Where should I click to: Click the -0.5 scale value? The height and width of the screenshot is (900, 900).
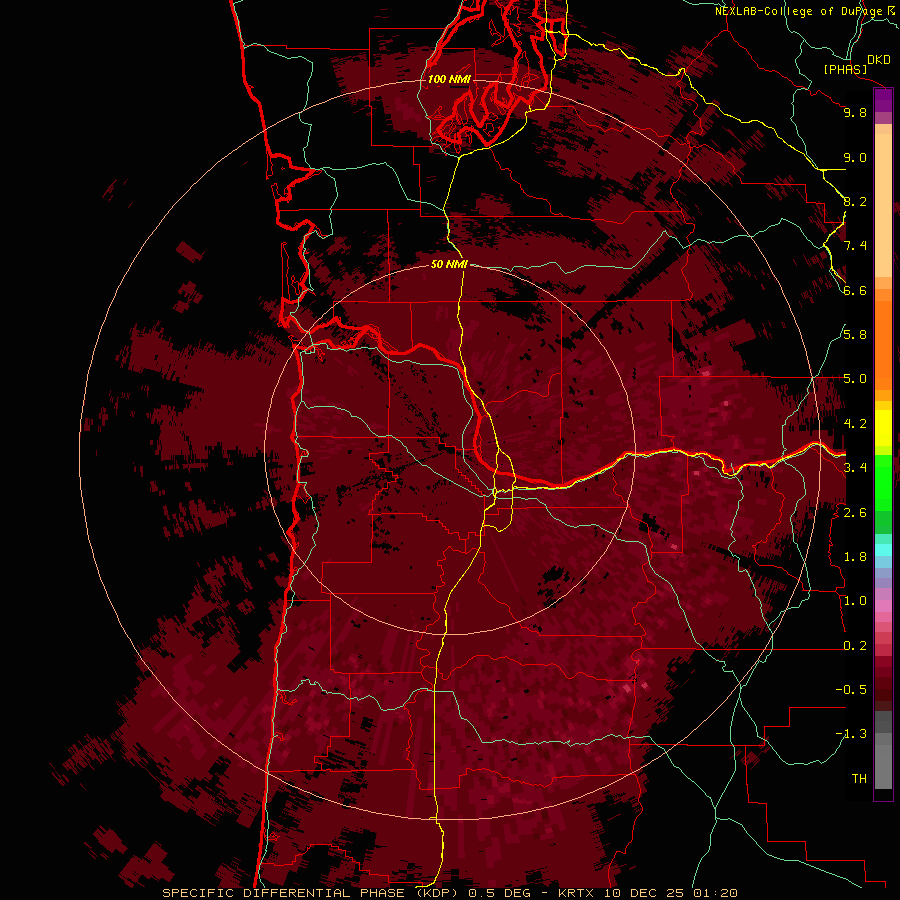[x=851, y=690]
